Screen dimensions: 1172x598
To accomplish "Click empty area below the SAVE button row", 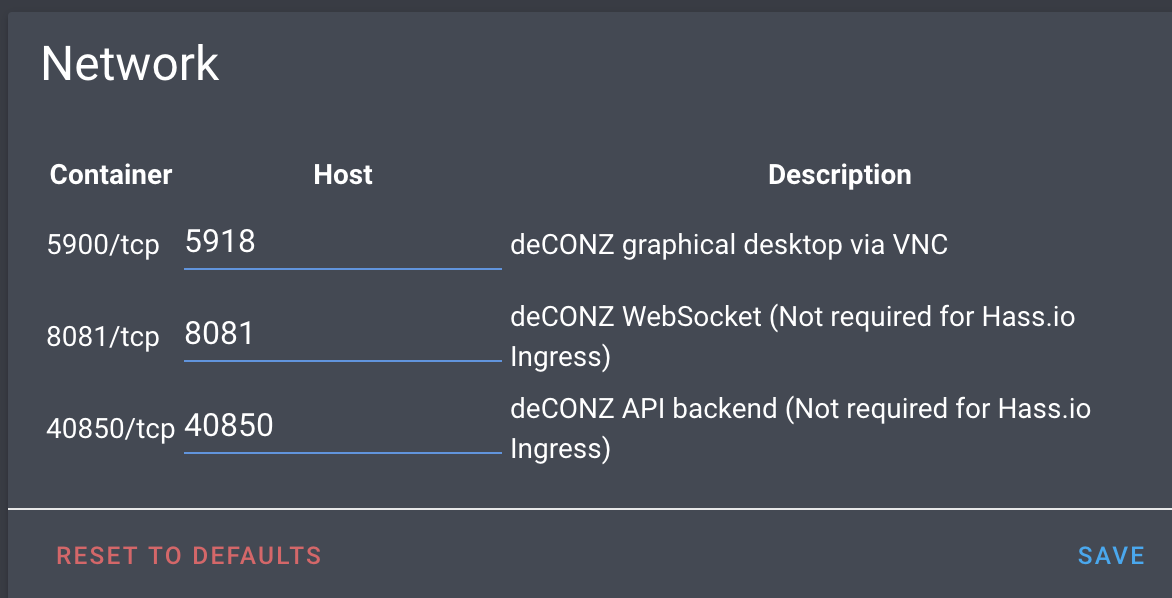I will click(x=600, y=588).
